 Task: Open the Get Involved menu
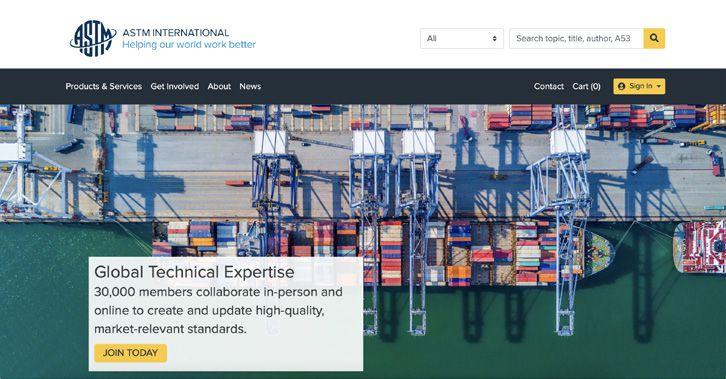pos(175,86)
